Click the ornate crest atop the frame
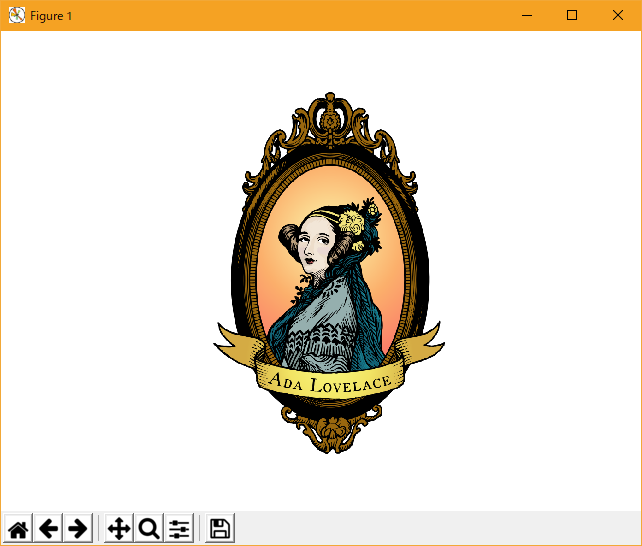 click(329, 118)
